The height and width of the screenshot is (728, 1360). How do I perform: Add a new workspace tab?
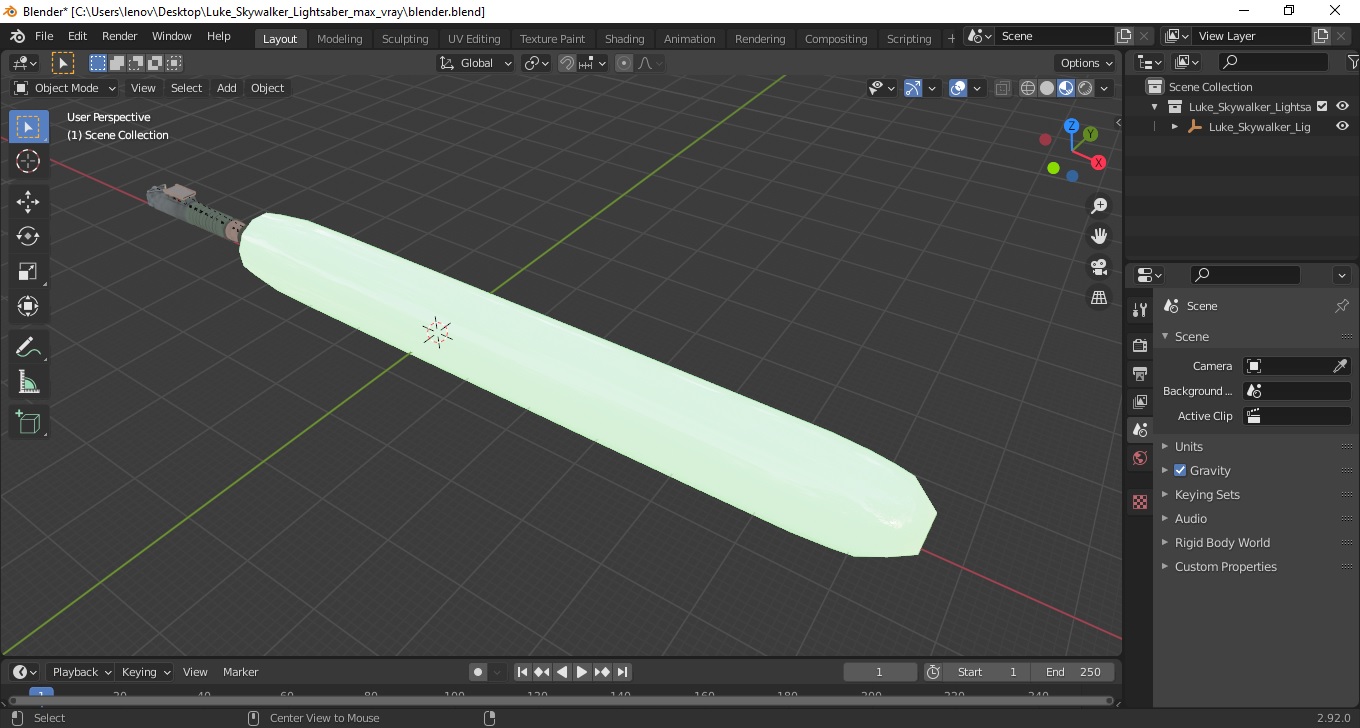(x=951, y=38)
